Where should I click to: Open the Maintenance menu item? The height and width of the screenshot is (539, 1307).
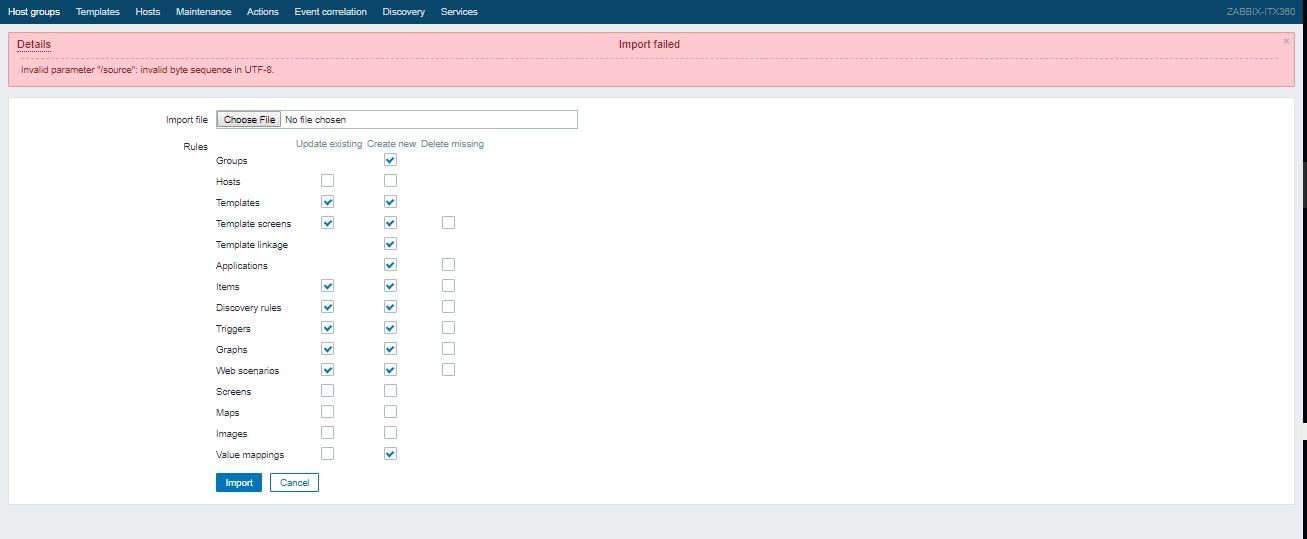(x=203, y=12)
